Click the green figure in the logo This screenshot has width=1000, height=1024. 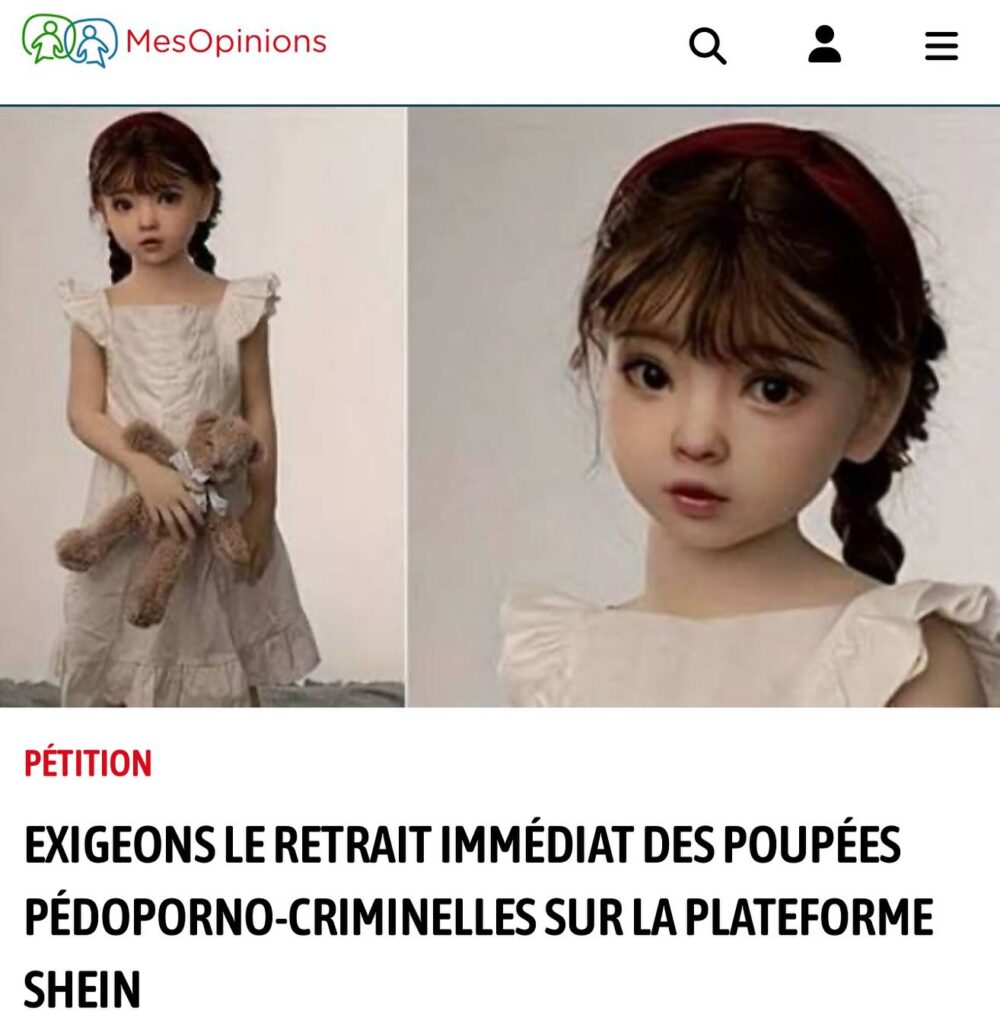tap(47, 39)
